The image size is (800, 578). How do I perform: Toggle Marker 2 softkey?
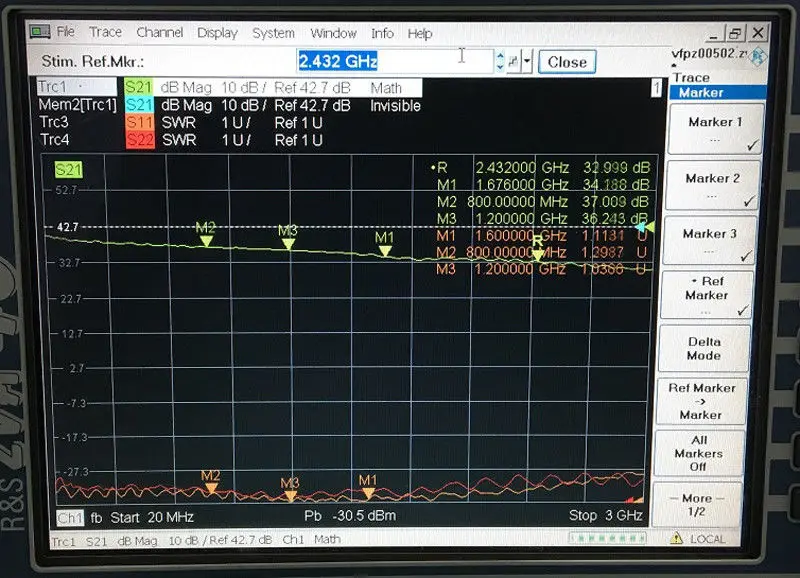[712, 185]
